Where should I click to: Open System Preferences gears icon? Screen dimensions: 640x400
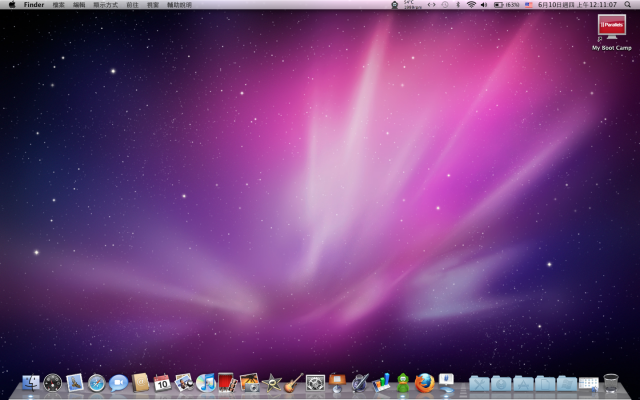point(316,383)
